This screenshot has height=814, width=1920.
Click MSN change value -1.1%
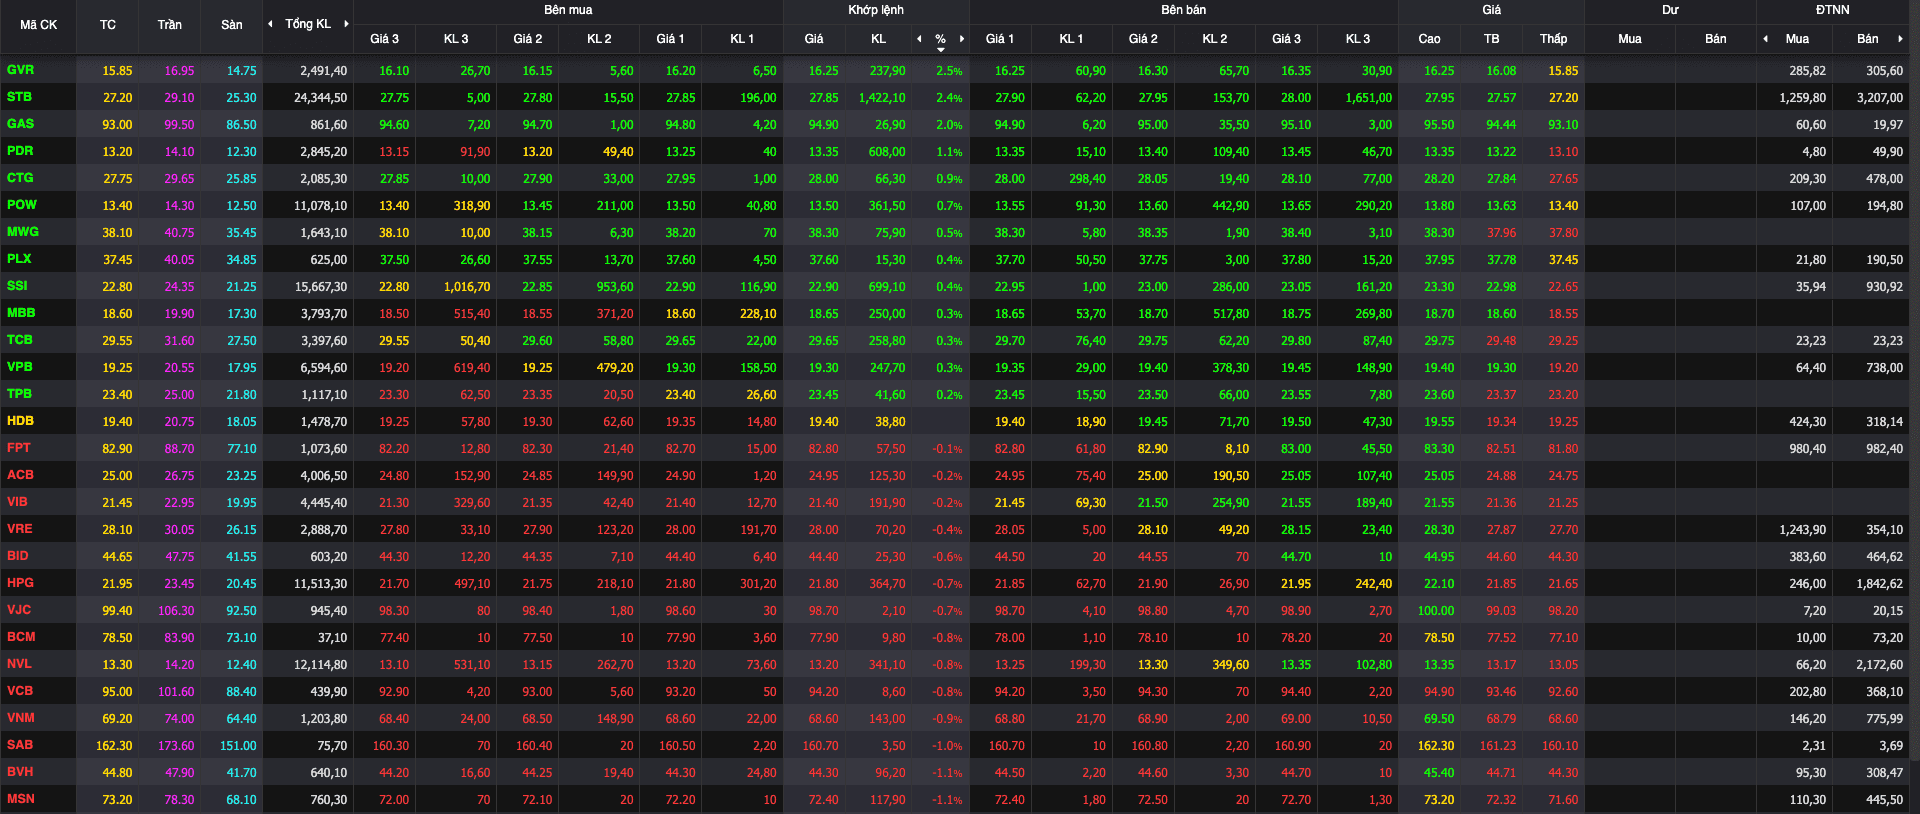point(947,800)
